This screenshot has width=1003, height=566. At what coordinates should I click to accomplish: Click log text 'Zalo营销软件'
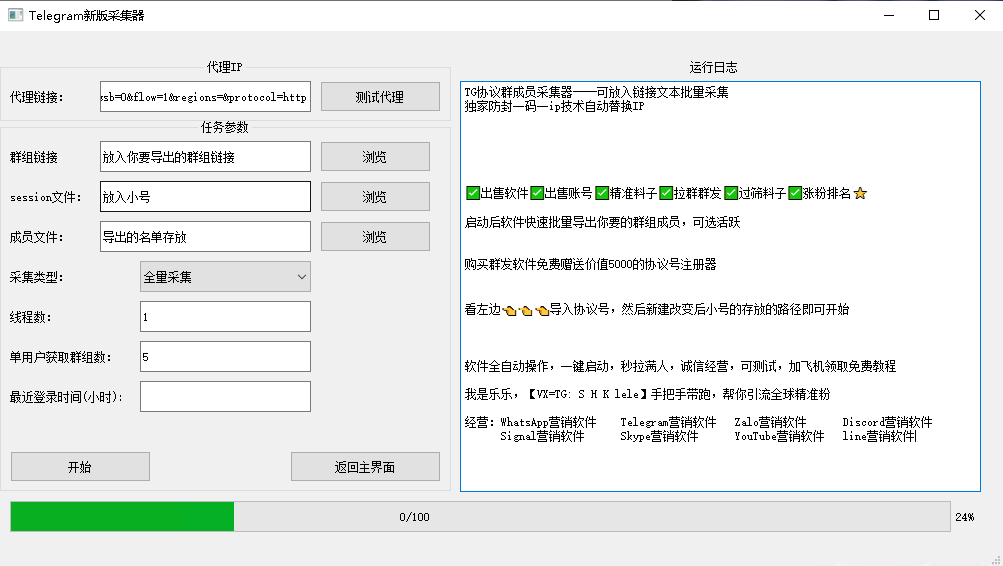(770, 422)
